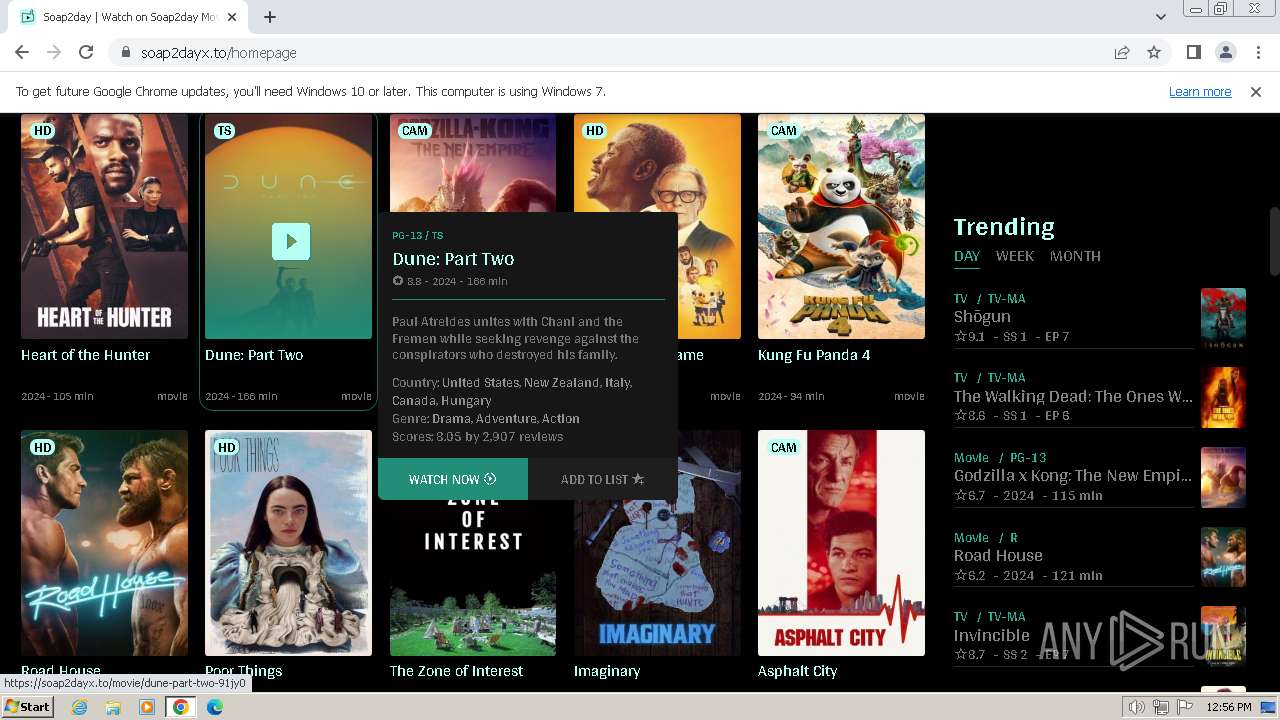
Task: Click the Scores: 8.05 by 2,907 reviews line
Action: pos(478,436)
